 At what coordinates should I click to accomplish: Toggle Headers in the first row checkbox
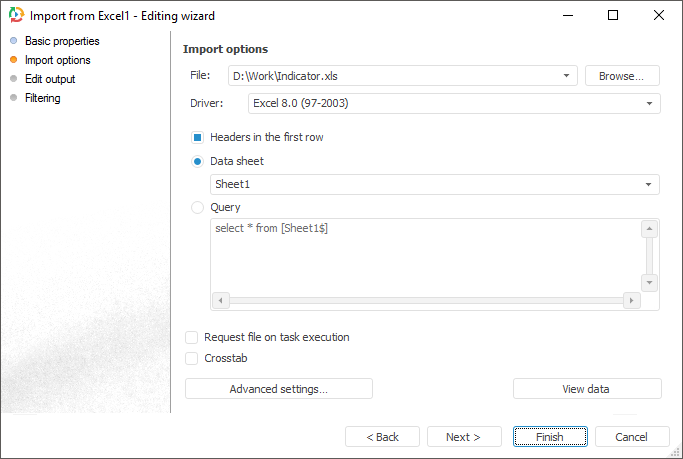click(197, 137)
